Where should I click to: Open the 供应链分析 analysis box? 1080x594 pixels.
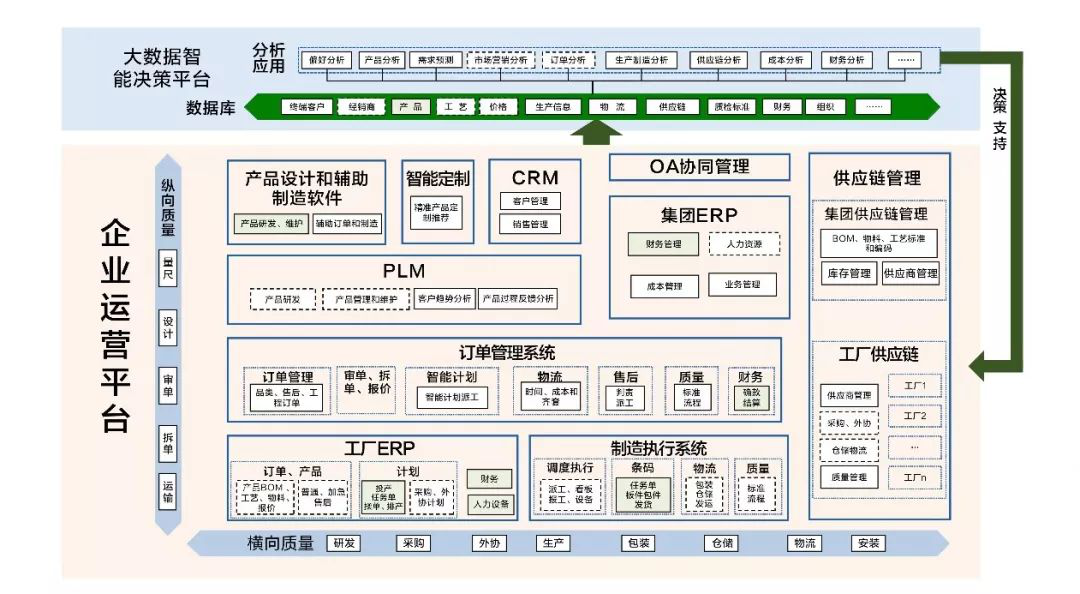point(718,60)
